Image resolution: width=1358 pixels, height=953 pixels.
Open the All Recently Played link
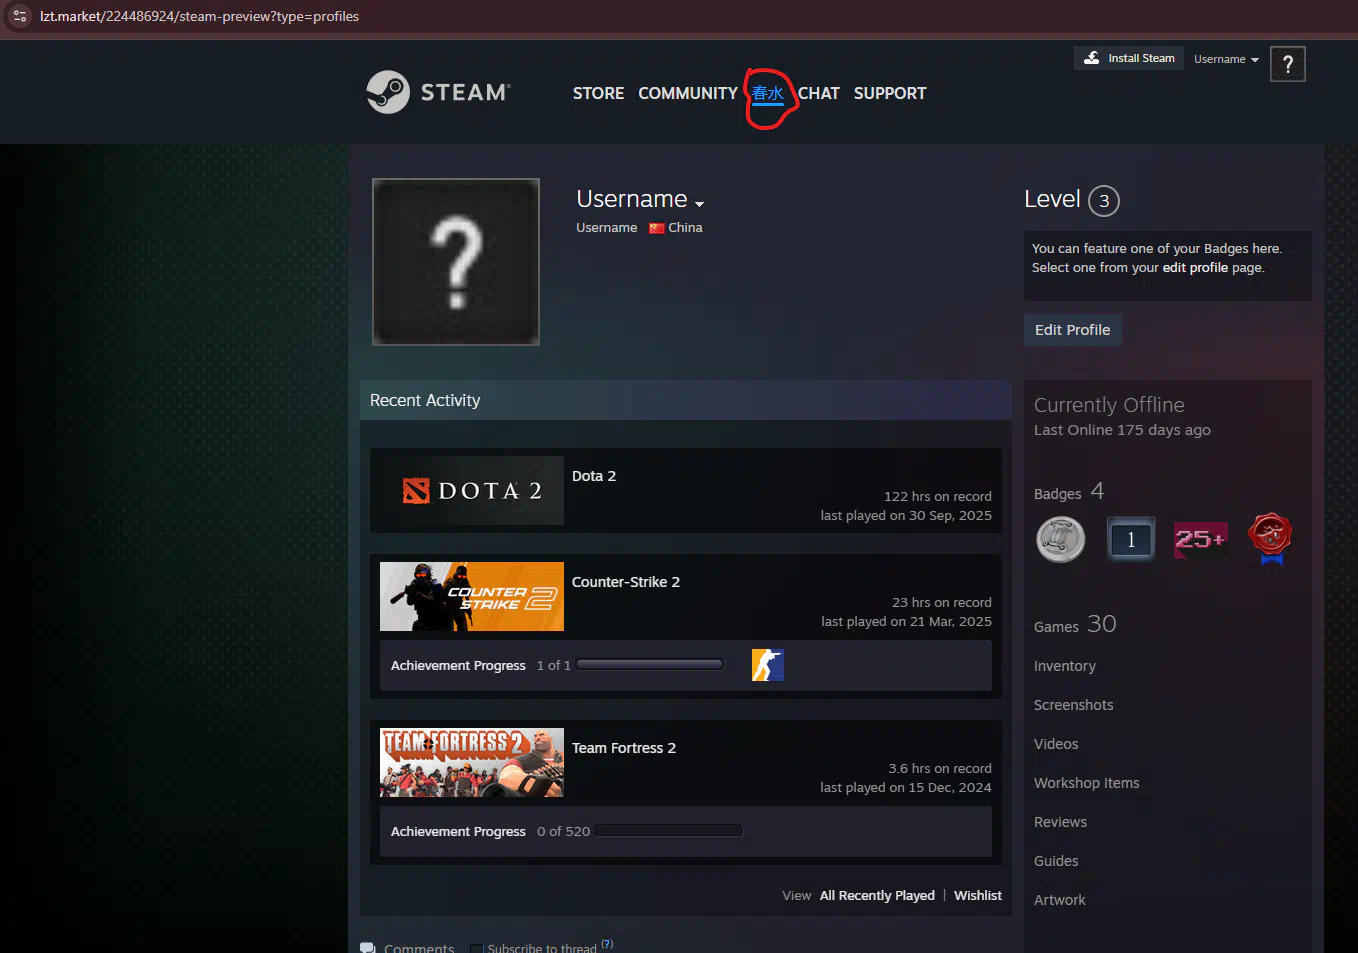[877, 896]
